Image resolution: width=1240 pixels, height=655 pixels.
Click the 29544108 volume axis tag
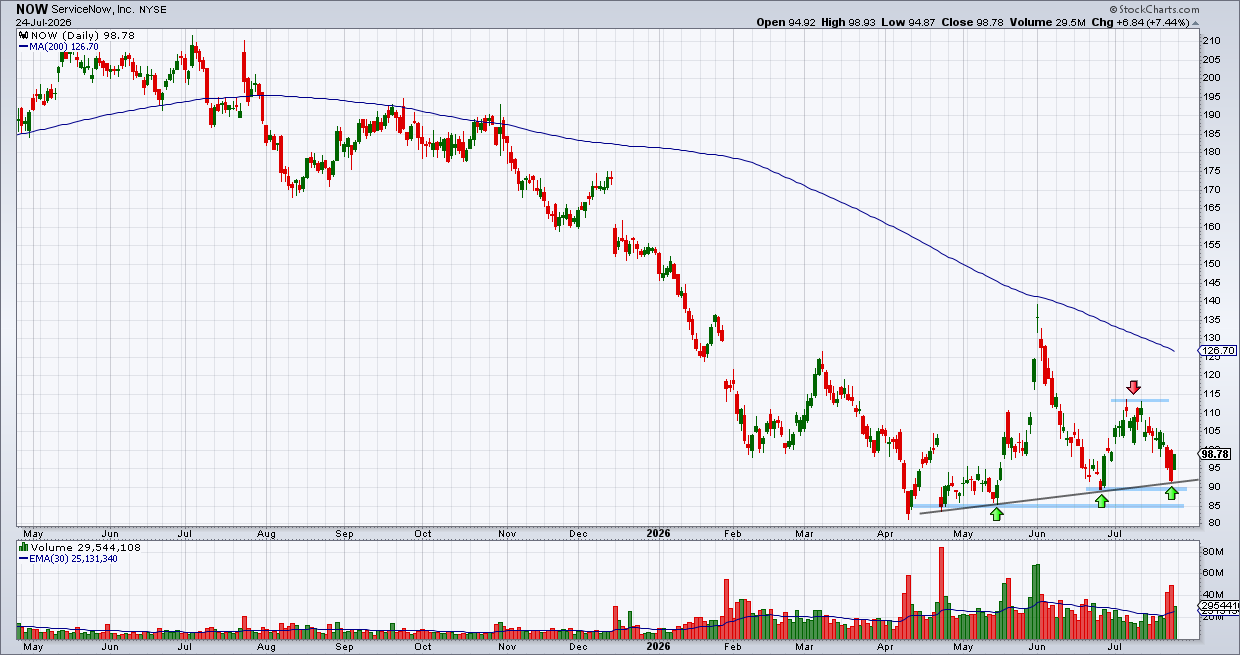tap(1220, 606)
